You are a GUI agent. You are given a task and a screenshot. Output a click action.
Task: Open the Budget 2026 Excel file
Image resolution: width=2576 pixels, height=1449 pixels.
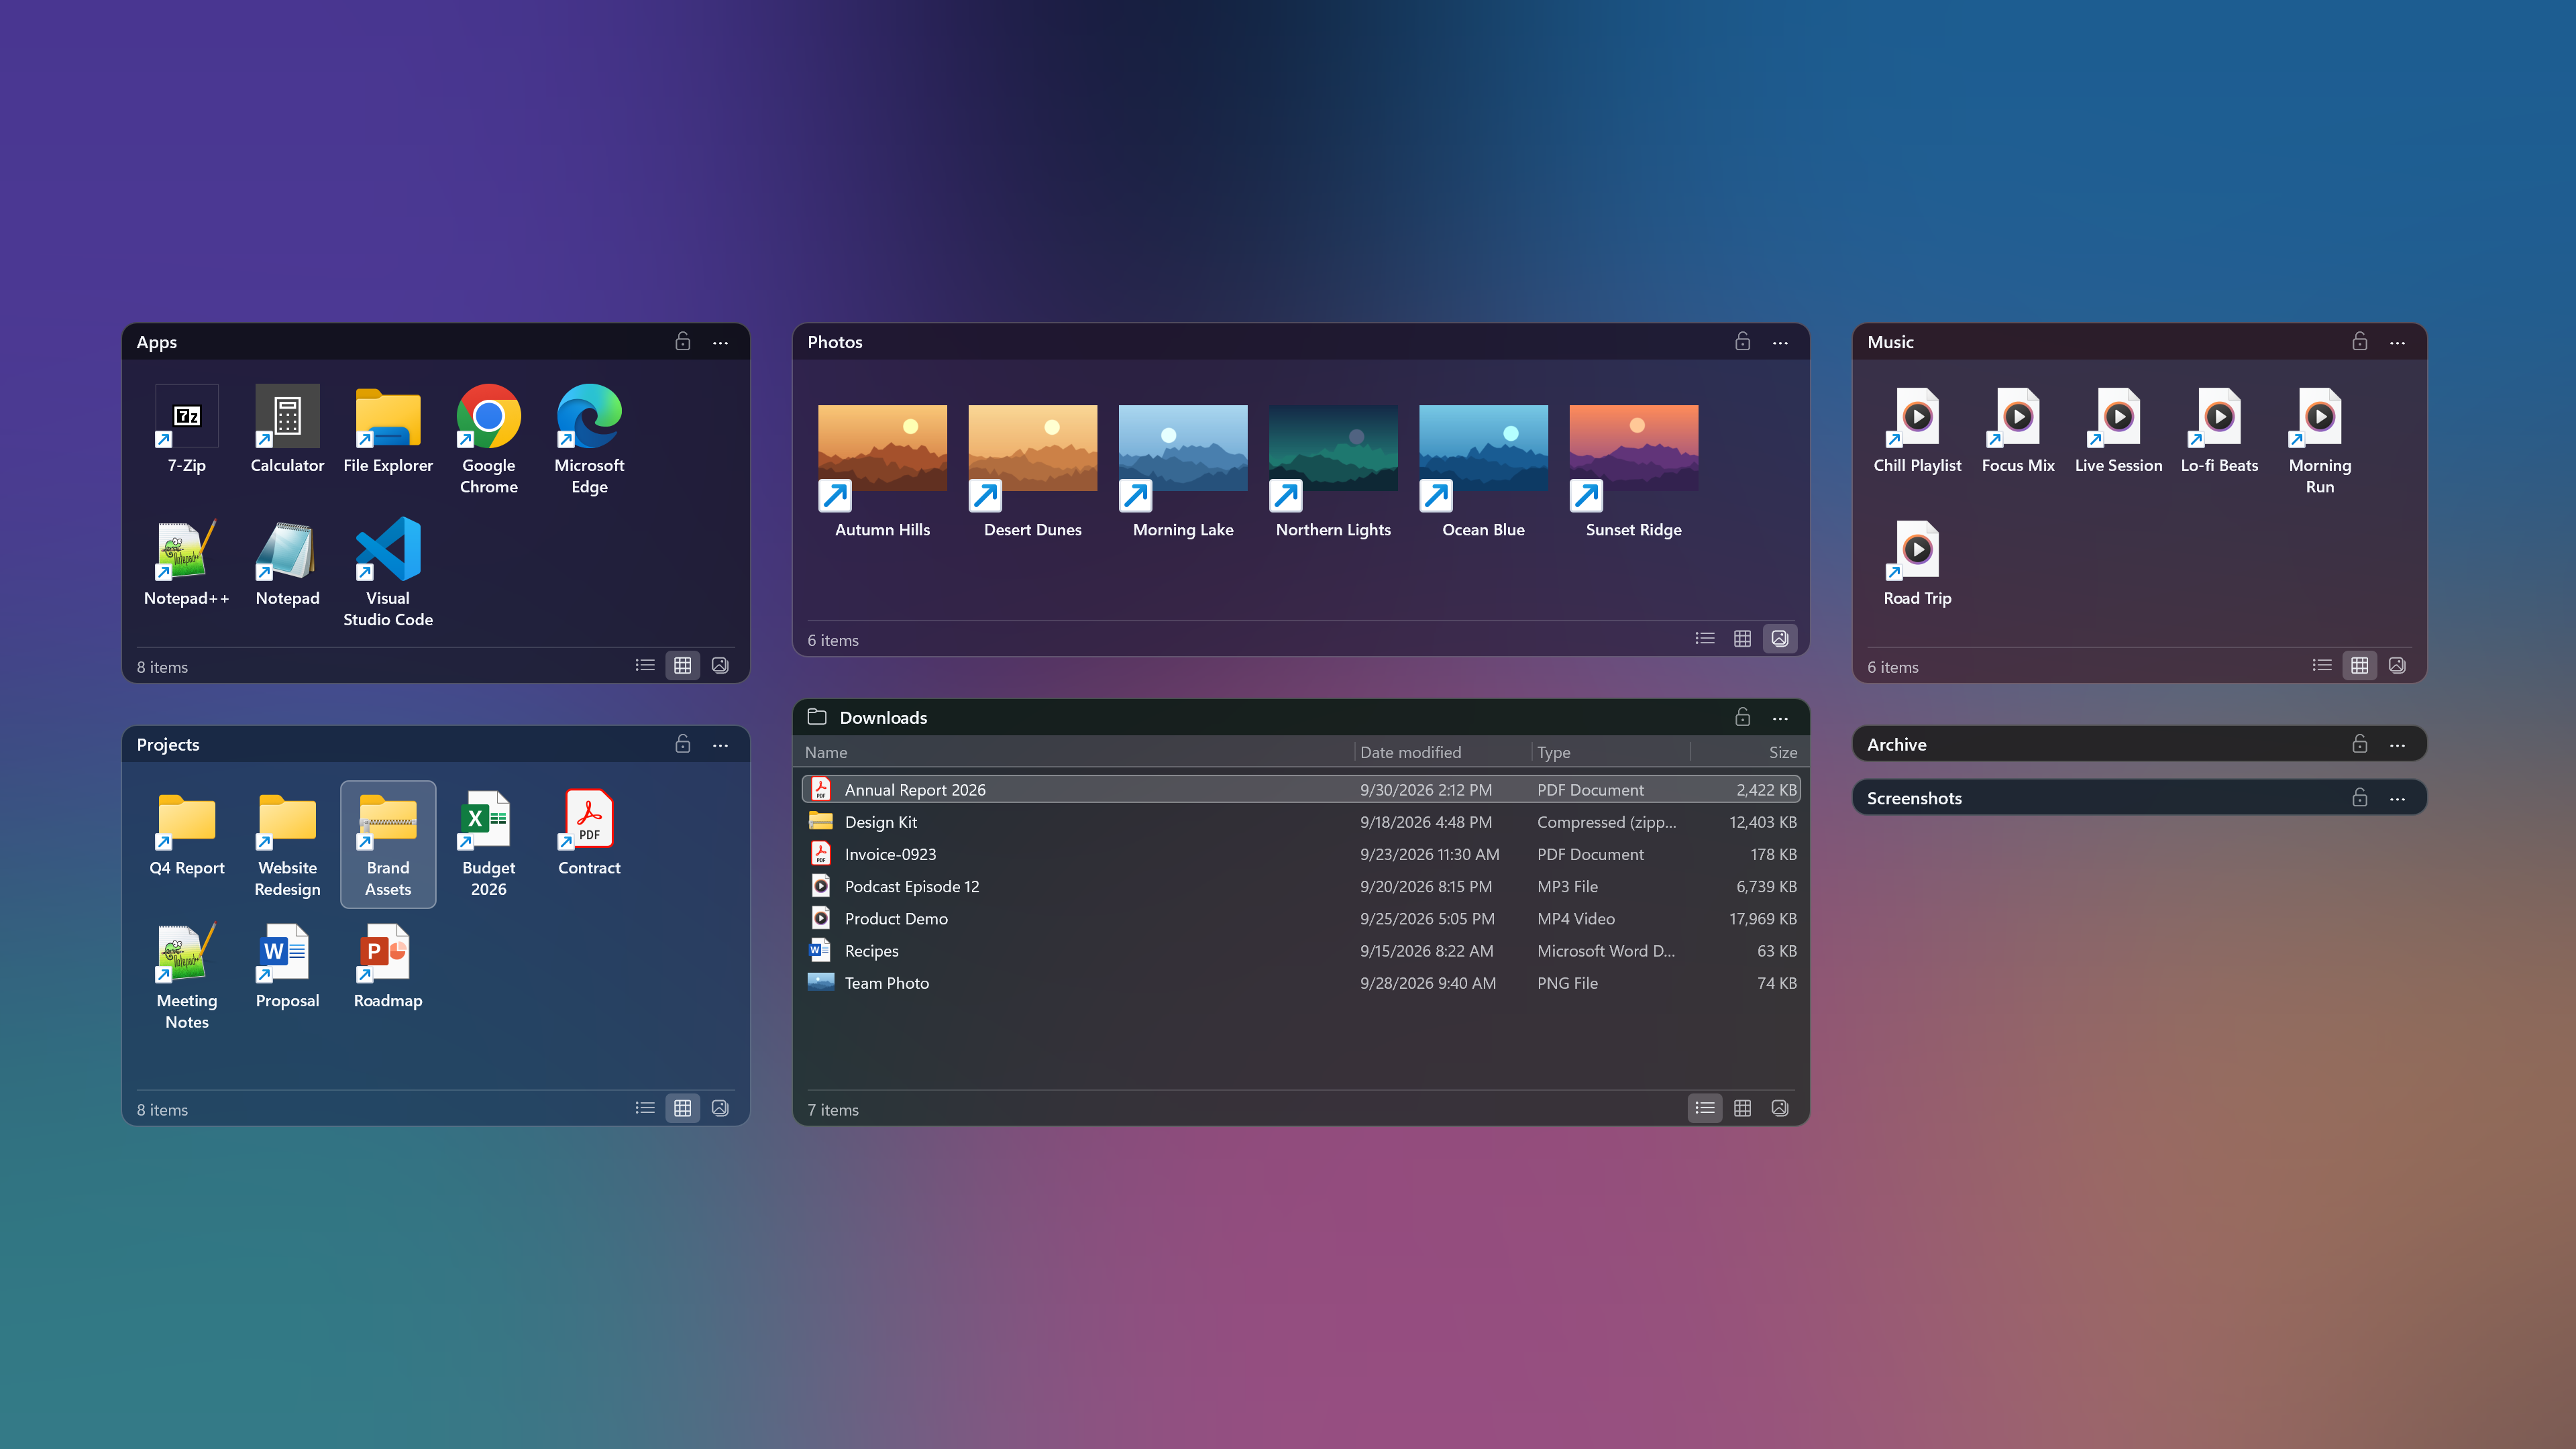click(488, 843)
